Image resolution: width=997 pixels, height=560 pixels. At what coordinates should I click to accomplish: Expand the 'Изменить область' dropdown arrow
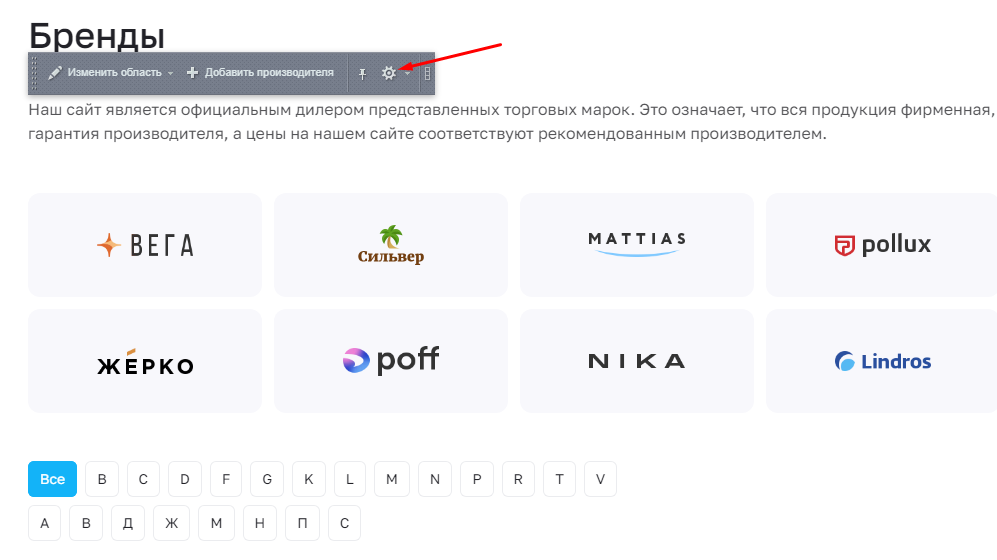click(x=170, y=74)
